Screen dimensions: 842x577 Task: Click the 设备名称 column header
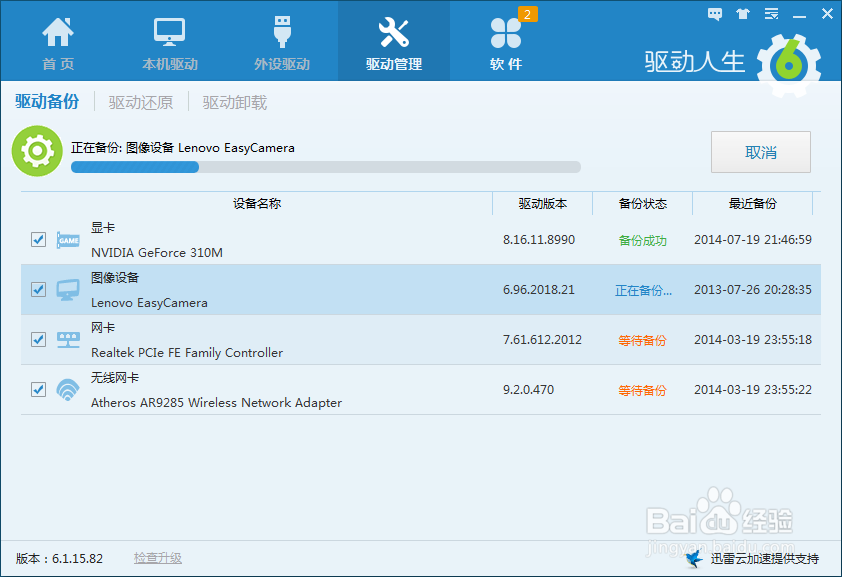coord(257,203)
